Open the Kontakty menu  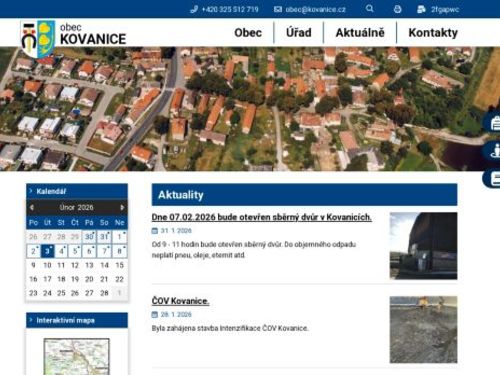tap(433, 33)
